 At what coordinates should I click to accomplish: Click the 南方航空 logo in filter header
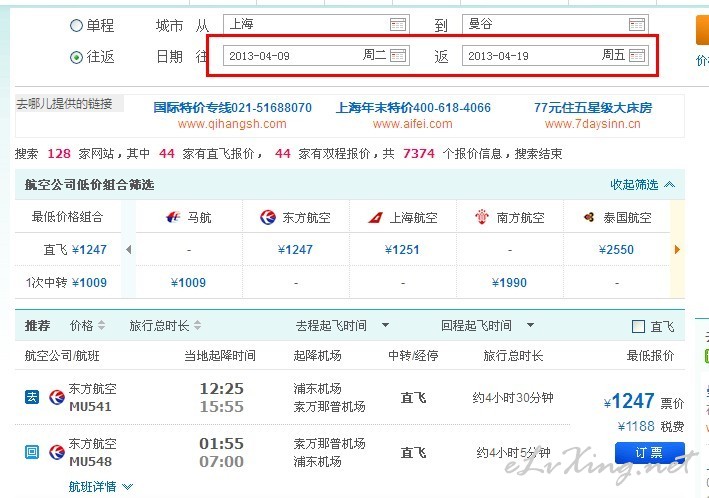[x=482, y=217]
